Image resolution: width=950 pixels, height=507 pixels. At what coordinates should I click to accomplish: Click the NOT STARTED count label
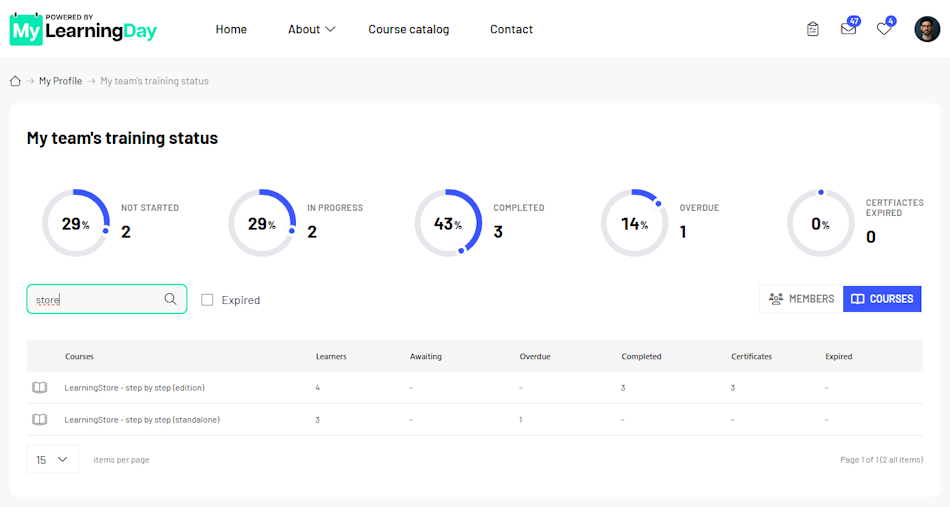point(150,208)
